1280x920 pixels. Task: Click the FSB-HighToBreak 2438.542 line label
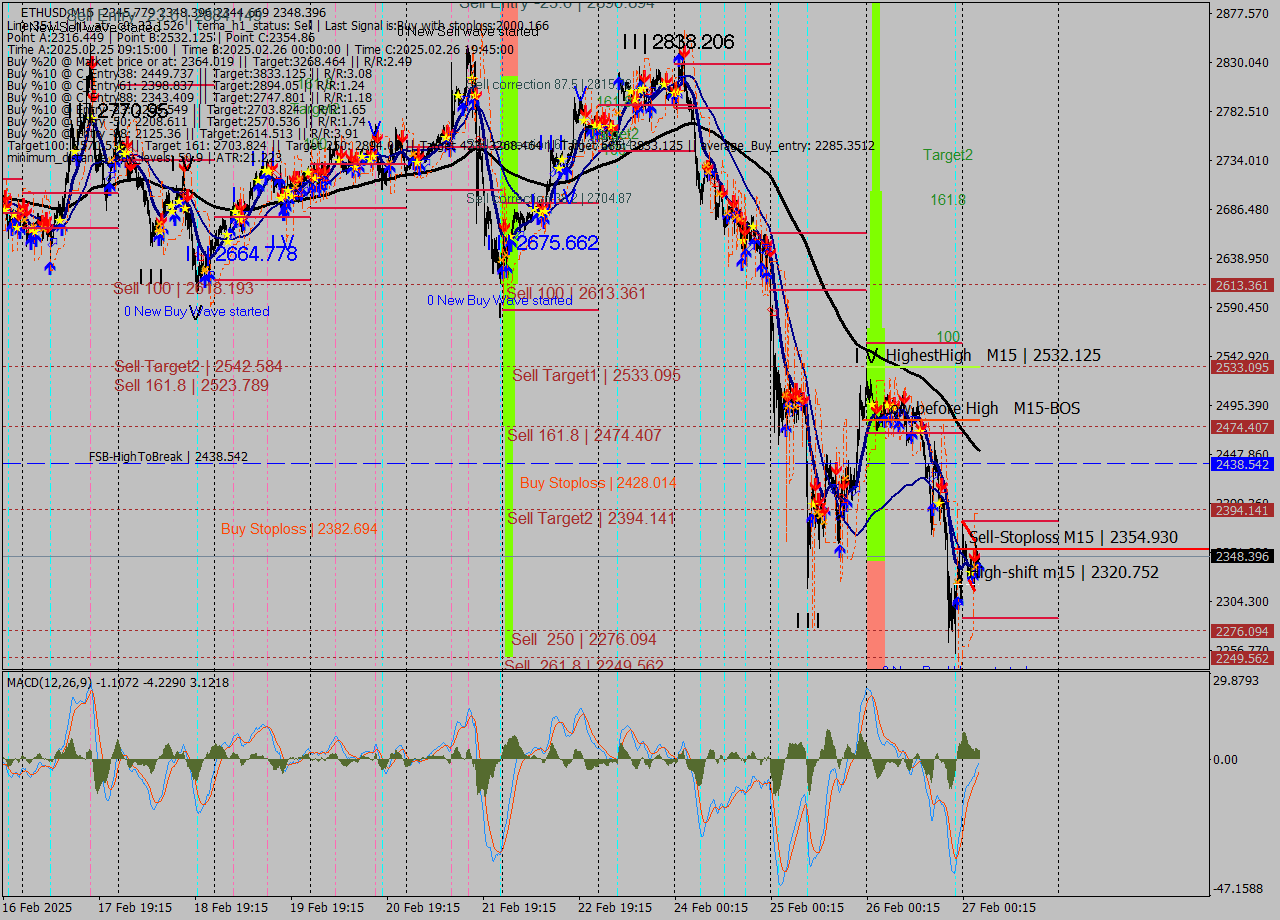coord(168,457)
